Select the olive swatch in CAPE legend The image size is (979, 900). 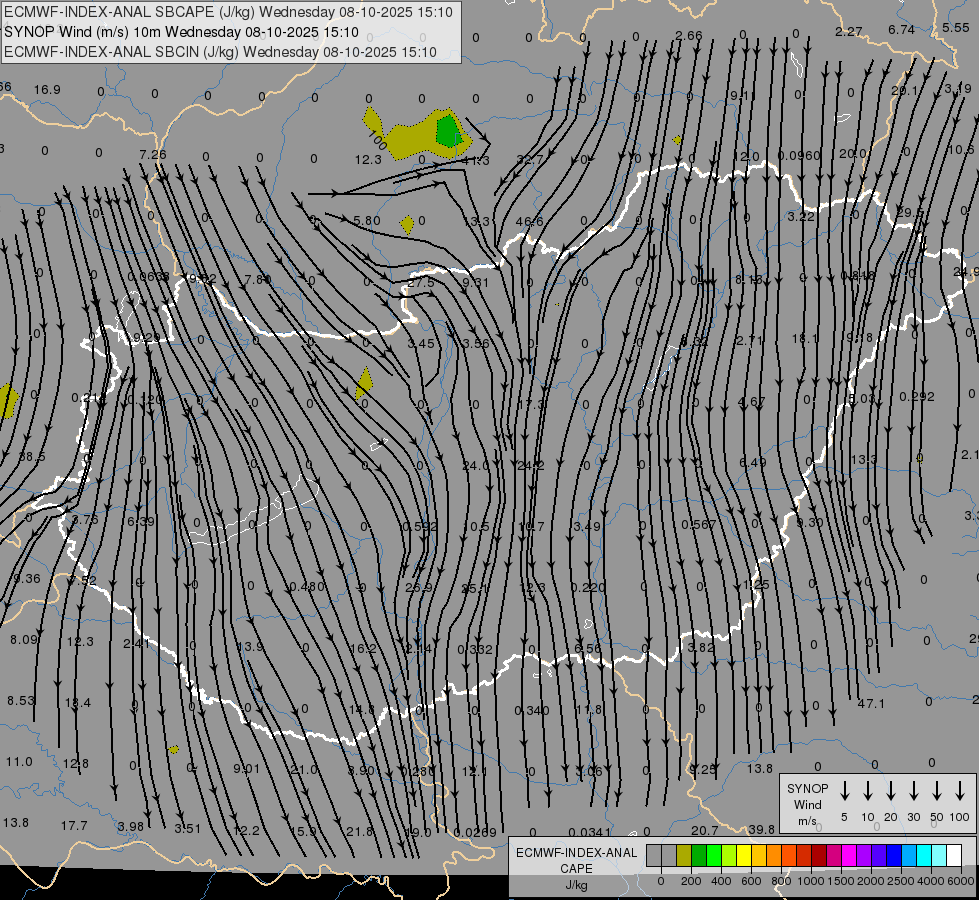tap(684, 855)
